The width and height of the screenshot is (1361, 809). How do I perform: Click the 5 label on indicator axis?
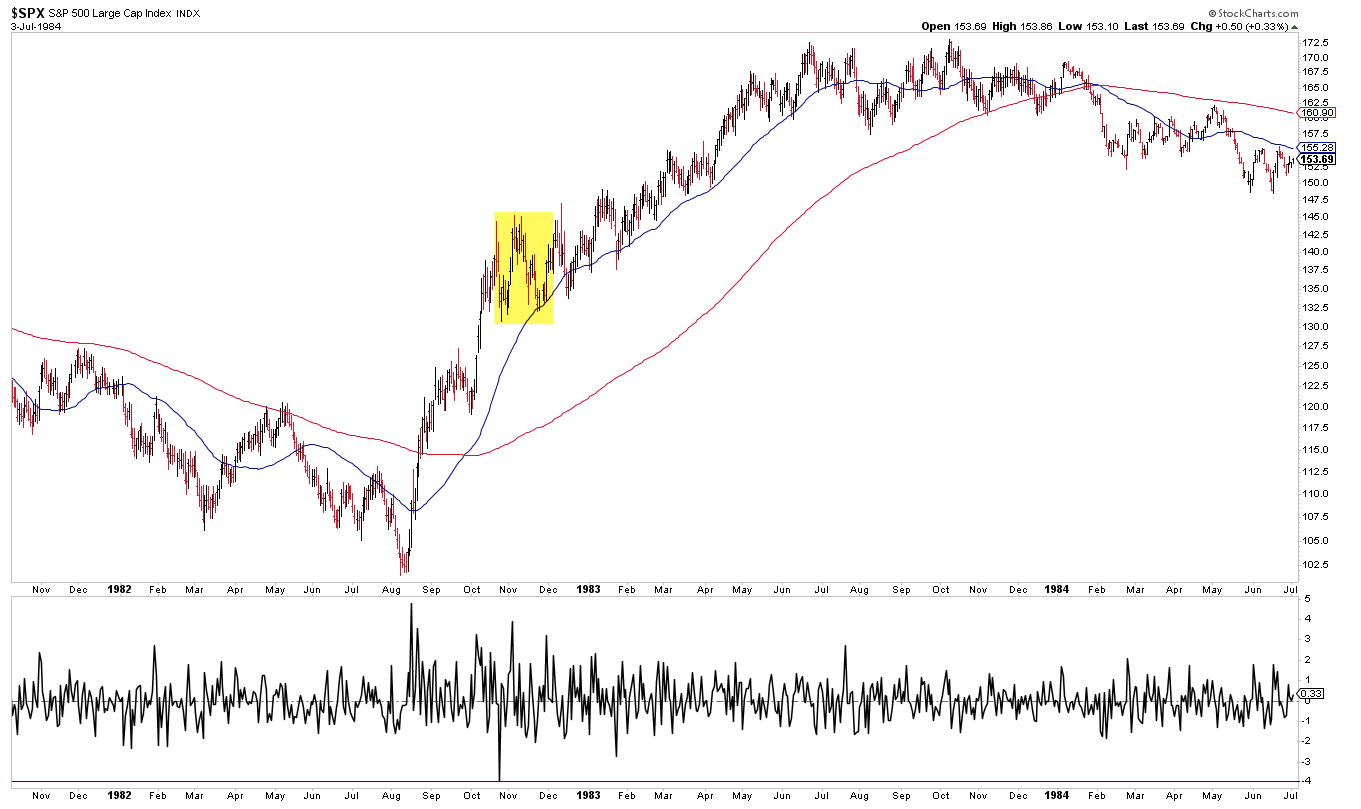(x=1308, y=599)
